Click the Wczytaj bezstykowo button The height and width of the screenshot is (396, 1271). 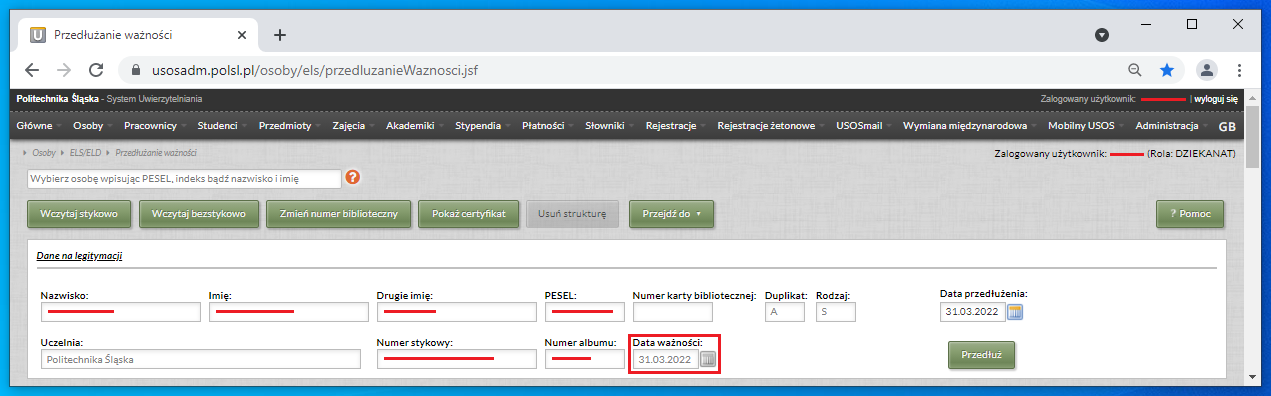(199, 214)
